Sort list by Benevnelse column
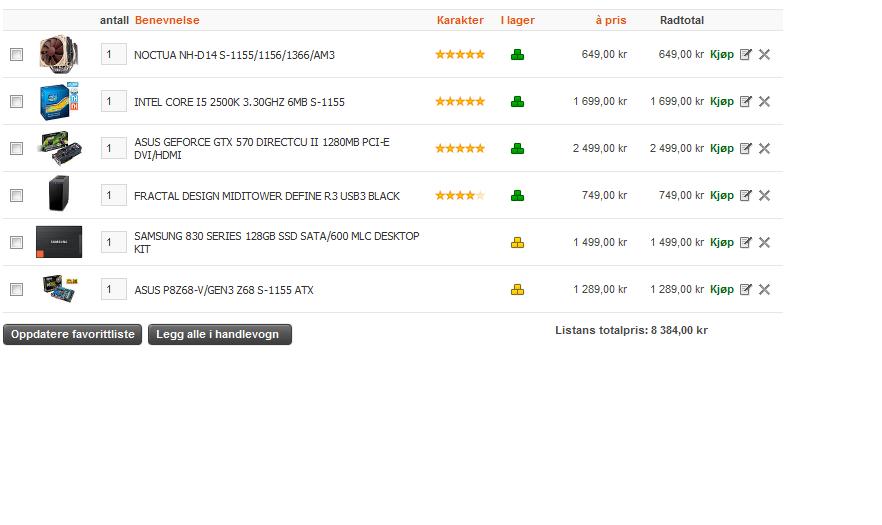The height and width of the screenshot is (525, 882). [x=167, y=20]
